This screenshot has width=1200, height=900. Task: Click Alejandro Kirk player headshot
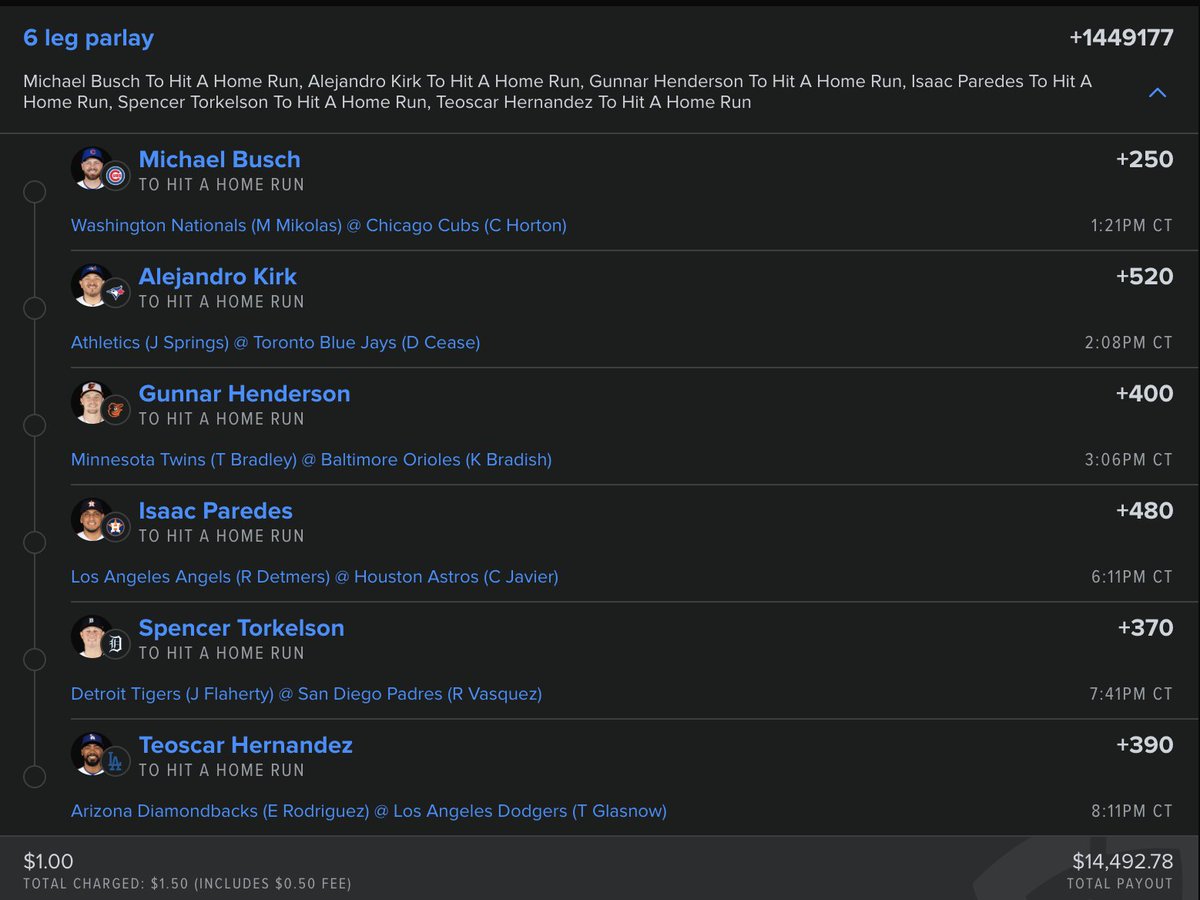click(91, 285)
